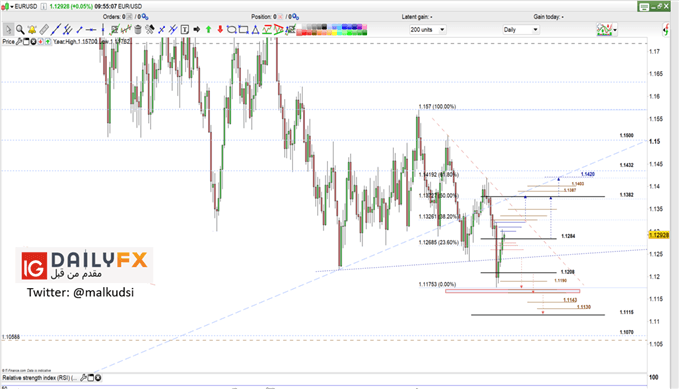Viewport: 679px width, 389px height.
Task: Click the RSI panel window icon
Action: (x=91, y=378)
